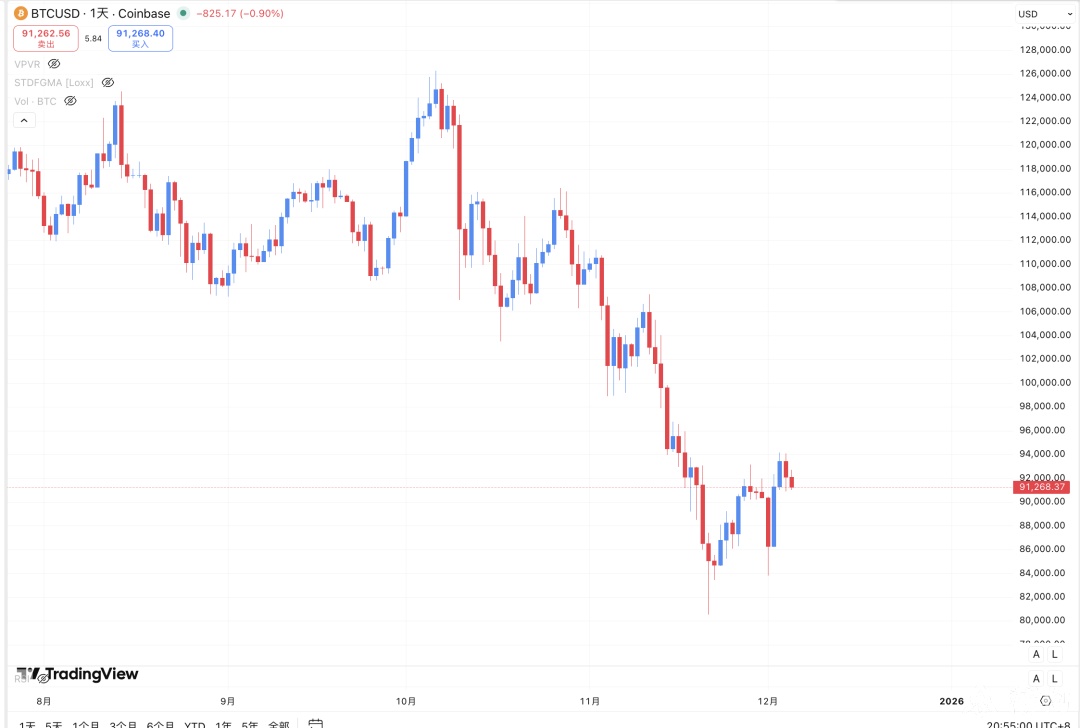Screen dimensions: 1080x728
Task: Show the Vol · BTC indicator
Action: 70,101
